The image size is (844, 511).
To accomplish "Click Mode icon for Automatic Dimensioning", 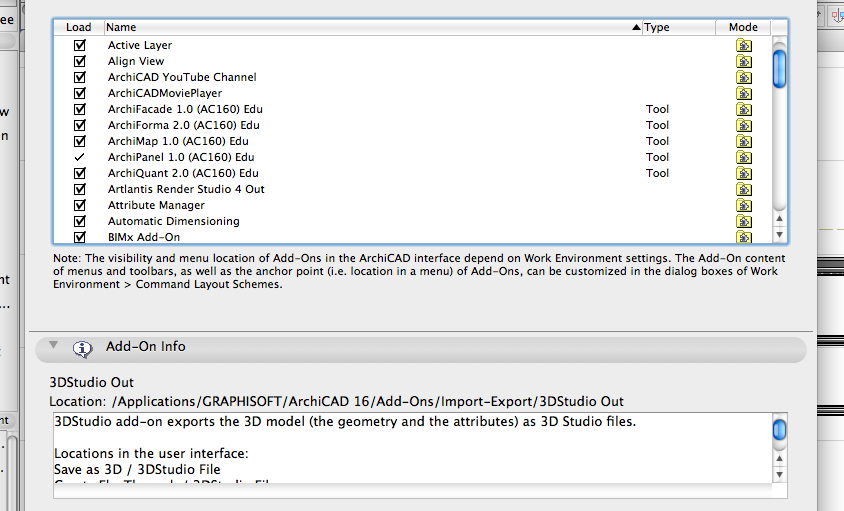I will point(744,221).
